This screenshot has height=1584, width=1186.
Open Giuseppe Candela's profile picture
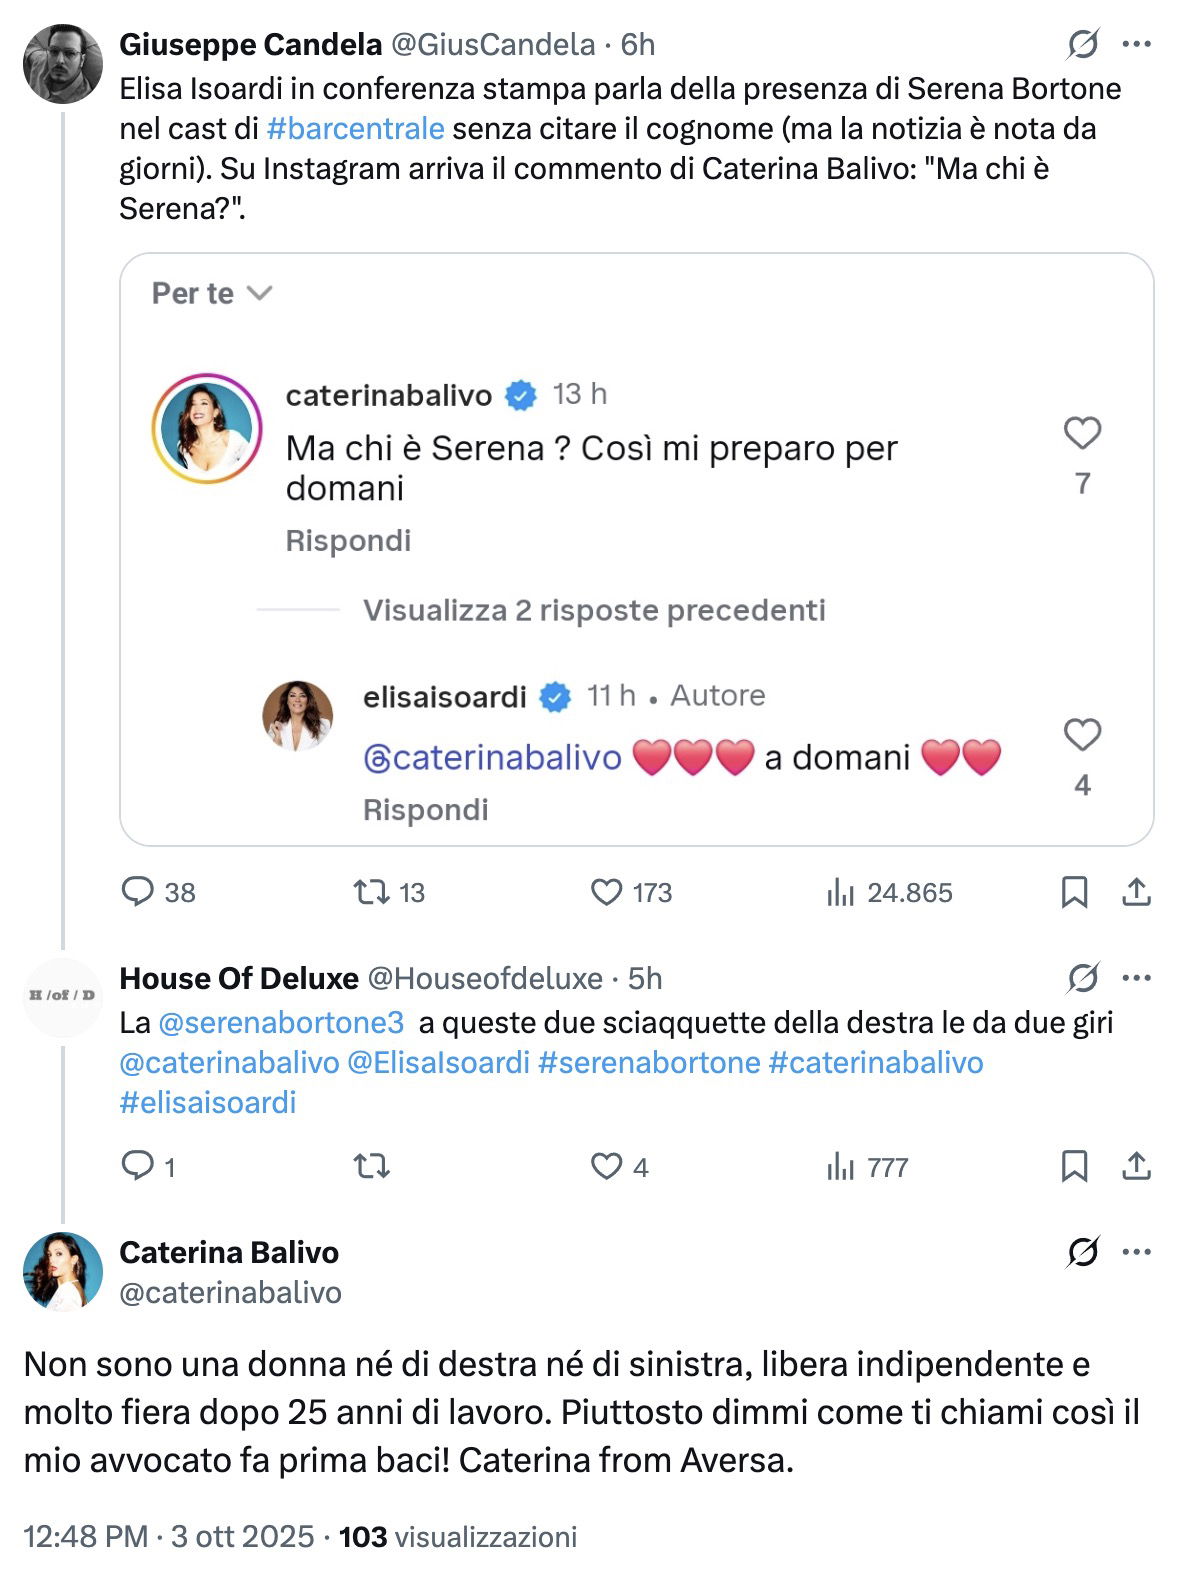63,64
